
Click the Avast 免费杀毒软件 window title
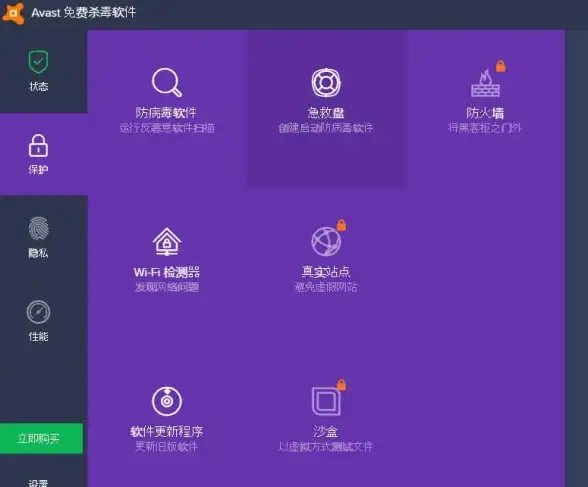click(84, 13)
